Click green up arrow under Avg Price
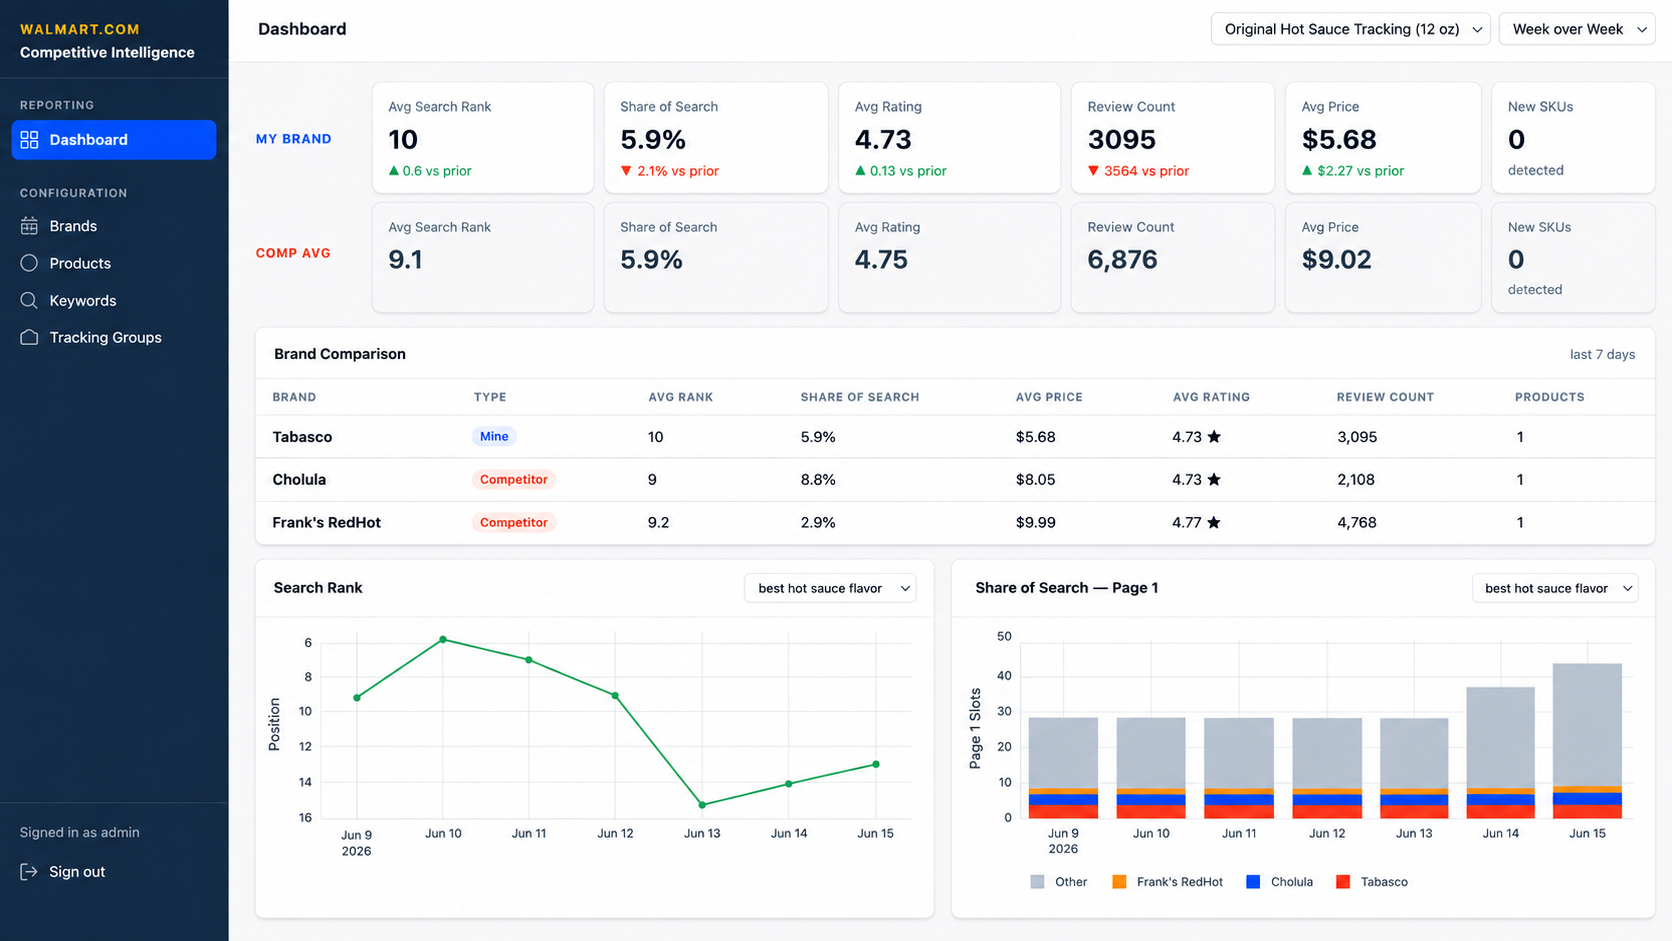The image size is (1672, 941). point(1307,171)
